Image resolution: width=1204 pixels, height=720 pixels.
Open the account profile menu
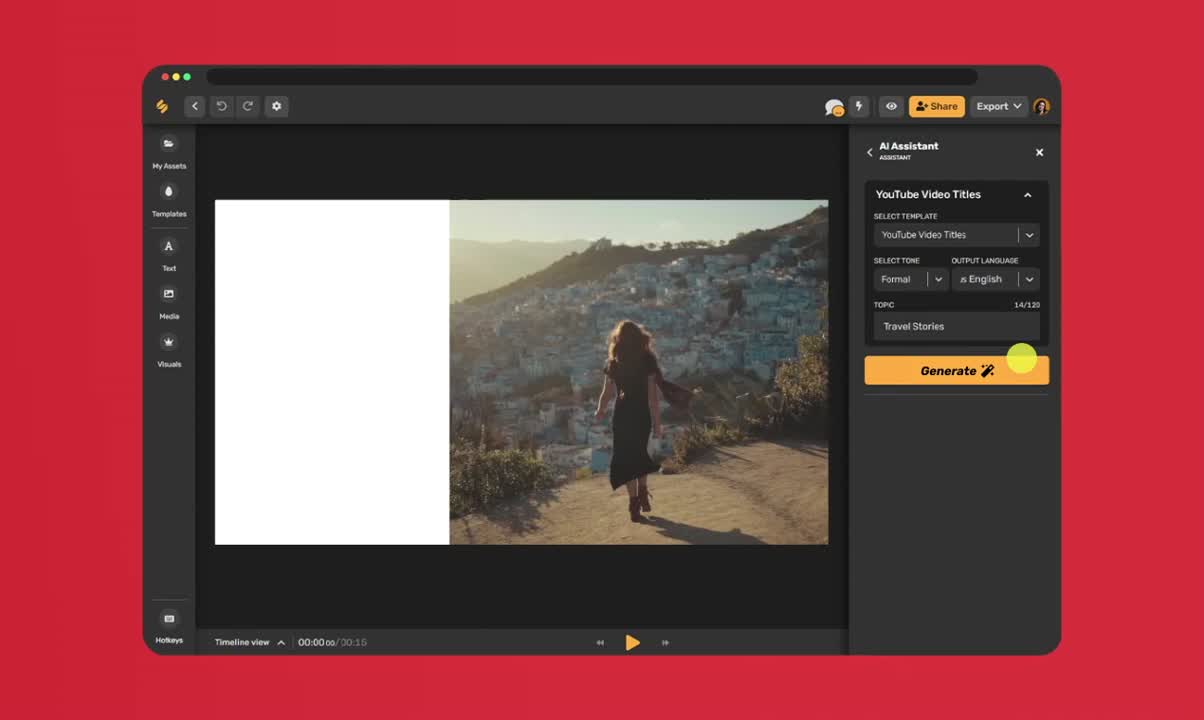pyautogui.click(x=1041, y=106)
